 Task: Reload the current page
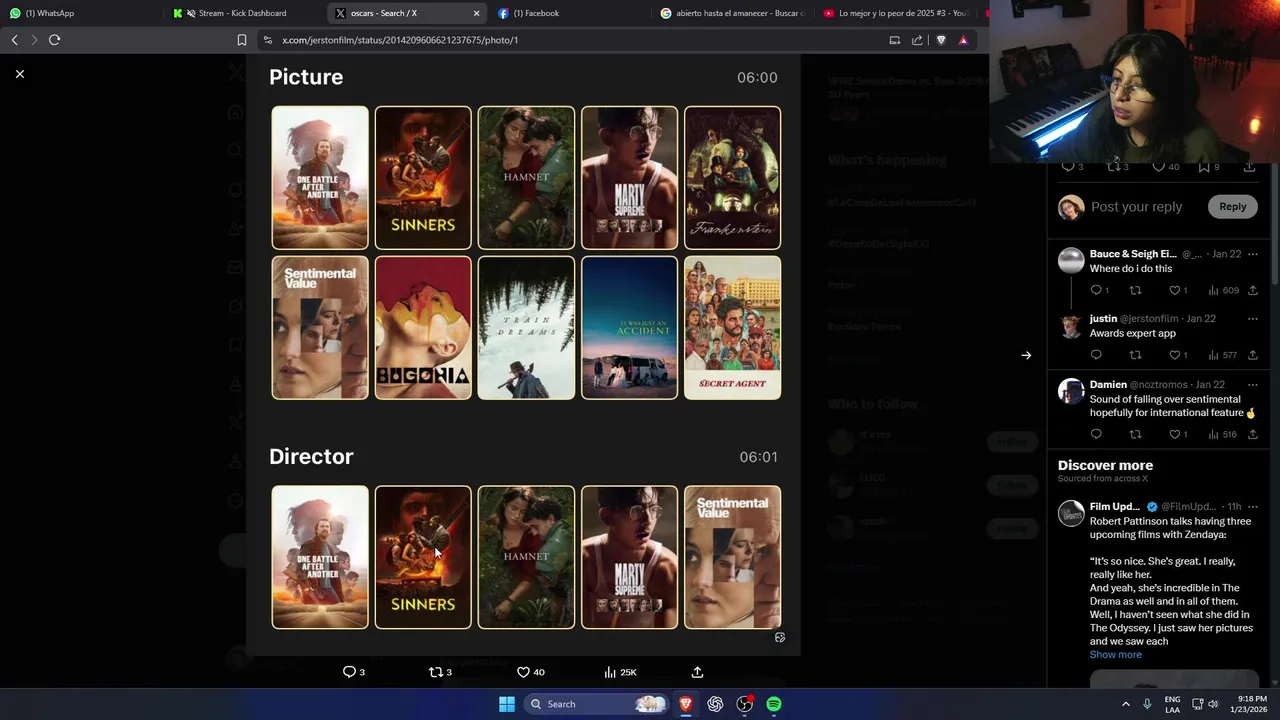pos(54,40)
